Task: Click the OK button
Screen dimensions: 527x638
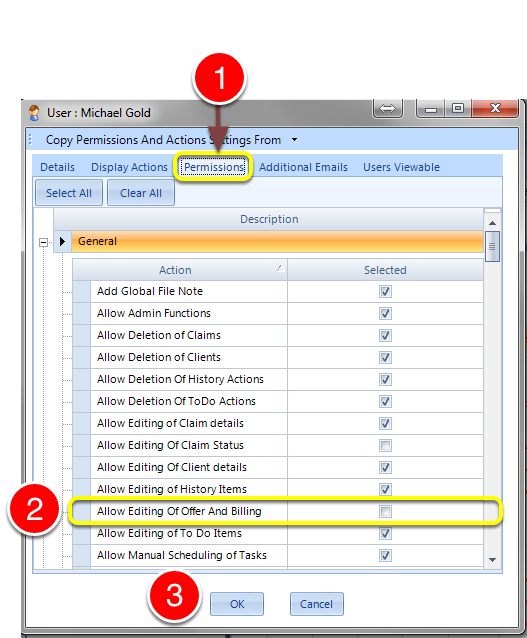Action: point(237,604)
